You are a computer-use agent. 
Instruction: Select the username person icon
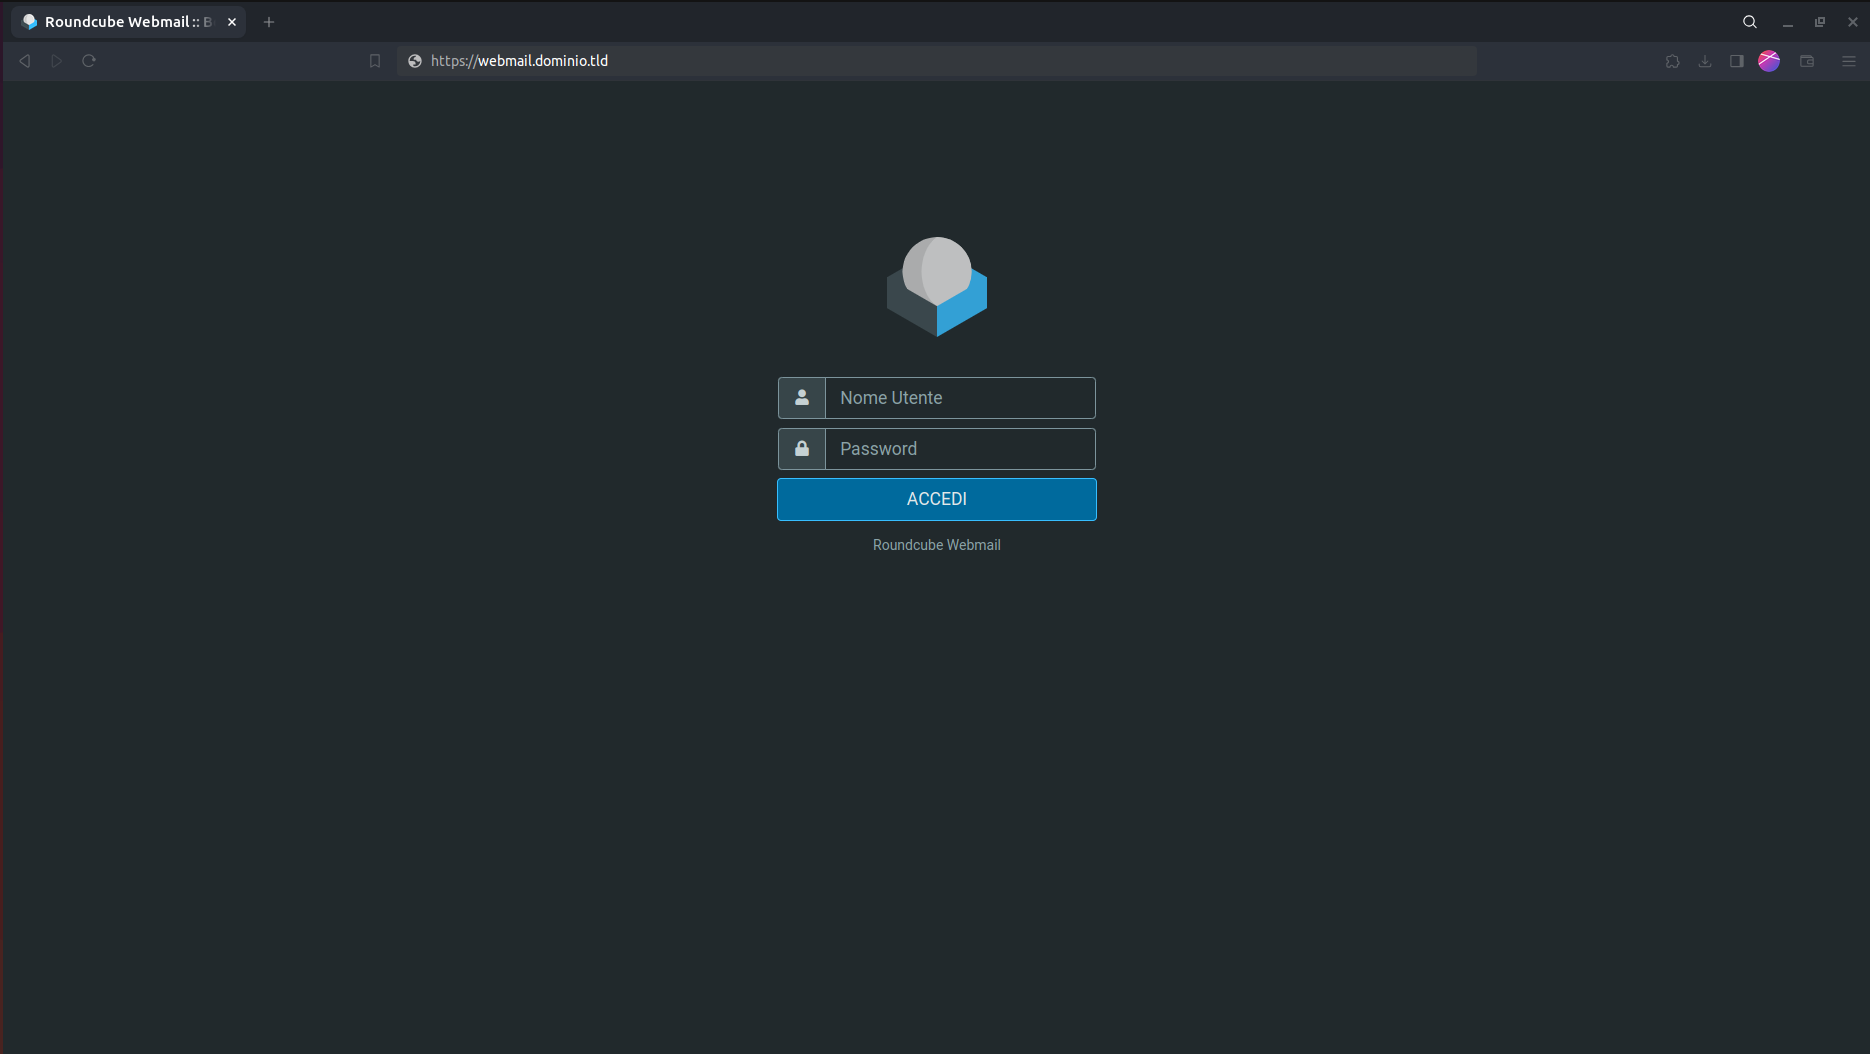(801, 397)
